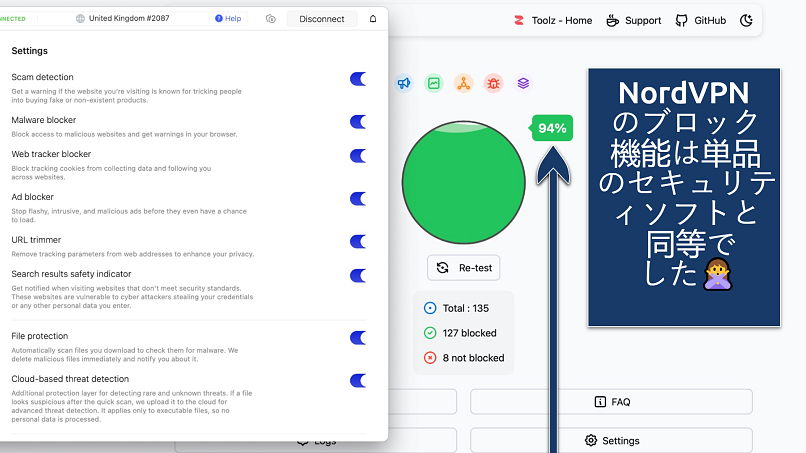Click the globe icon by United Kingdom
The height and width of the screenshot is (453, 806).
click(80, 19)
